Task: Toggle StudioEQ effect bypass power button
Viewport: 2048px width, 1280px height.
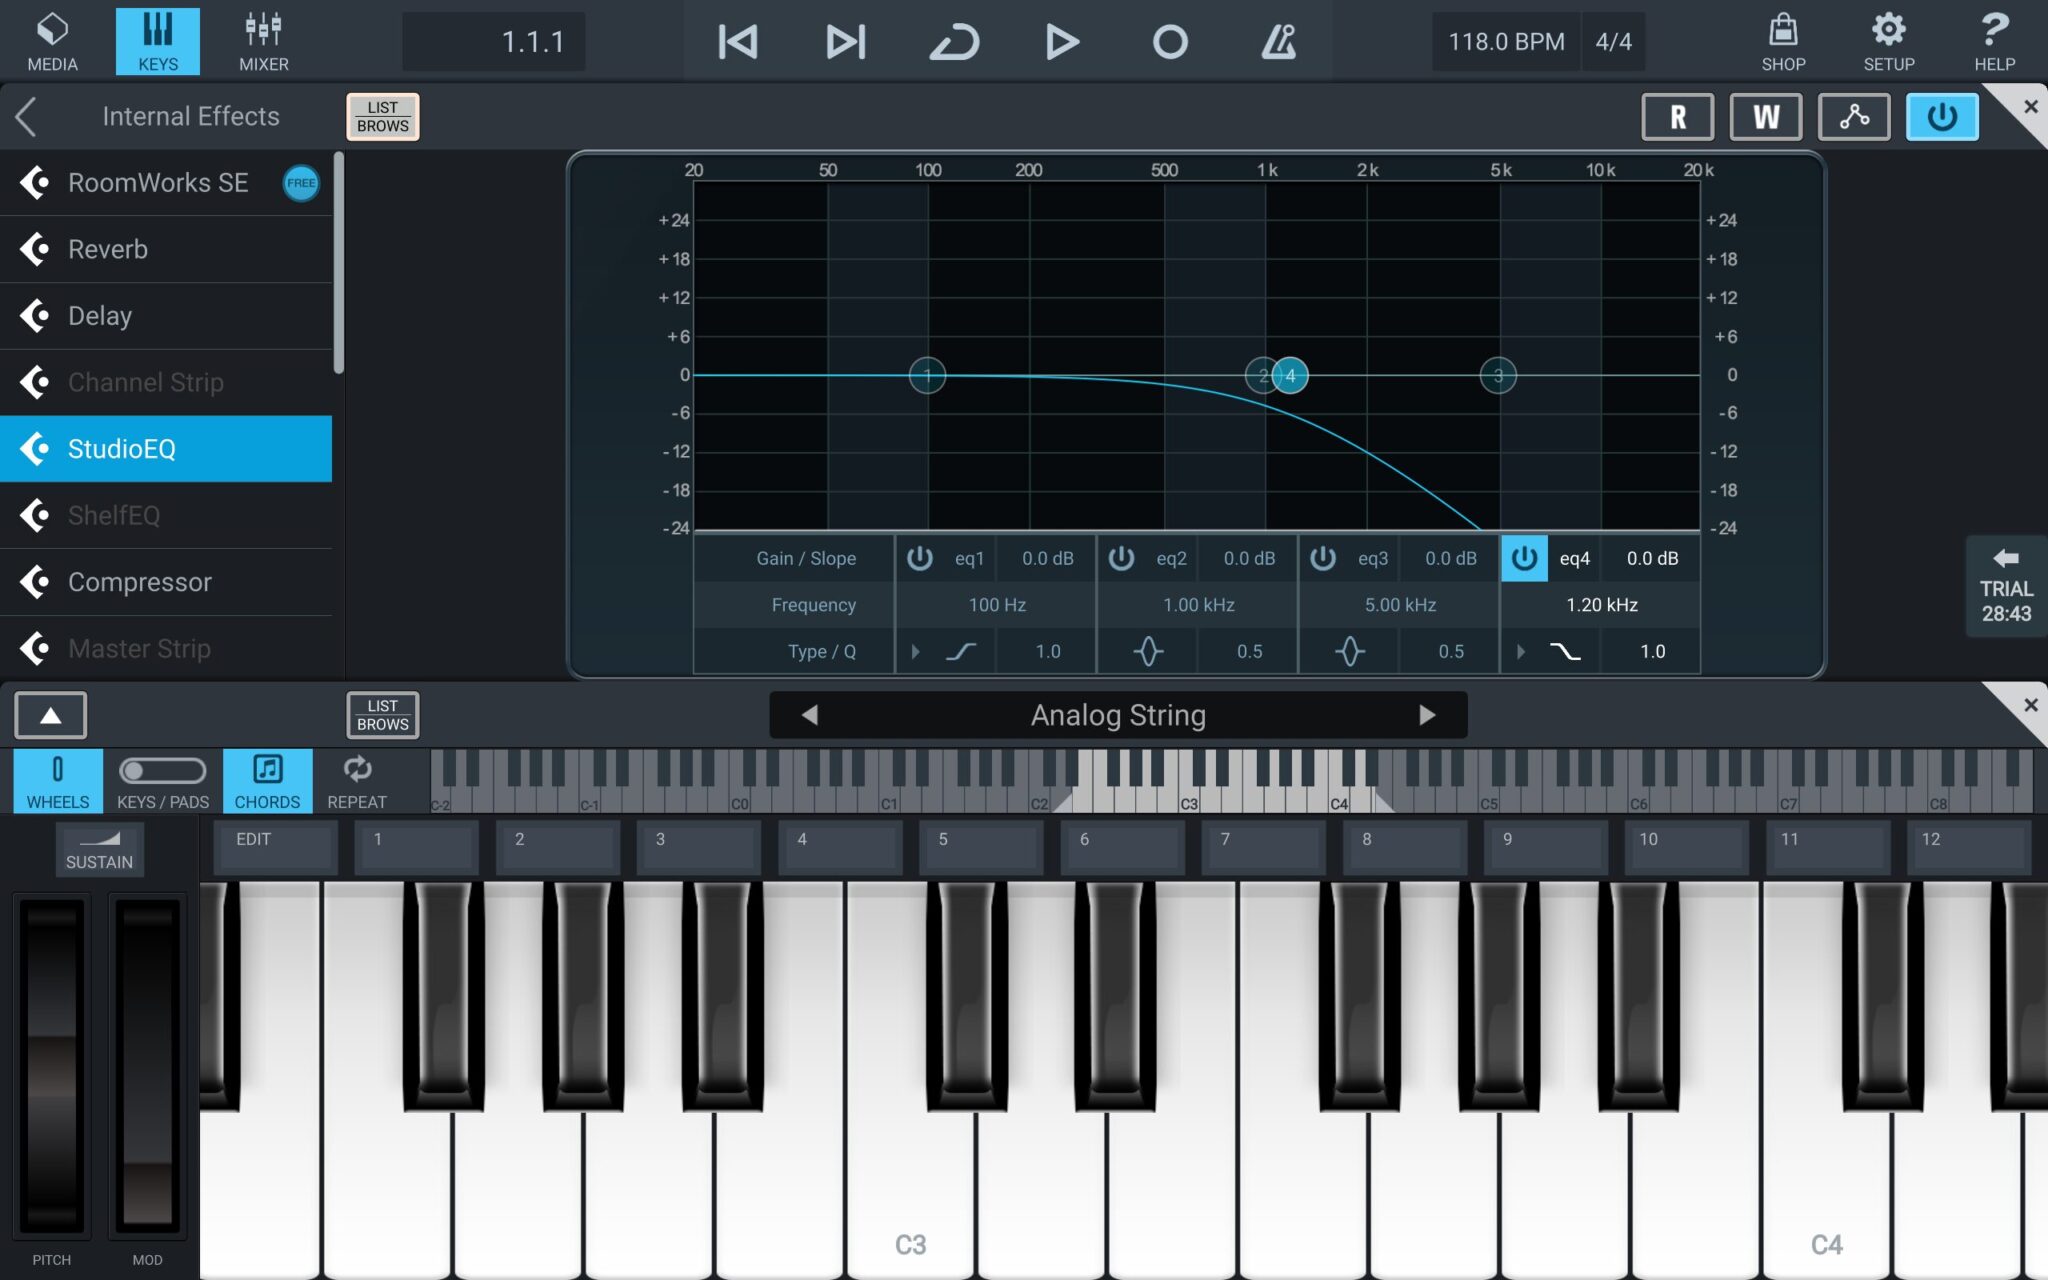Action: coord(1941,117)
